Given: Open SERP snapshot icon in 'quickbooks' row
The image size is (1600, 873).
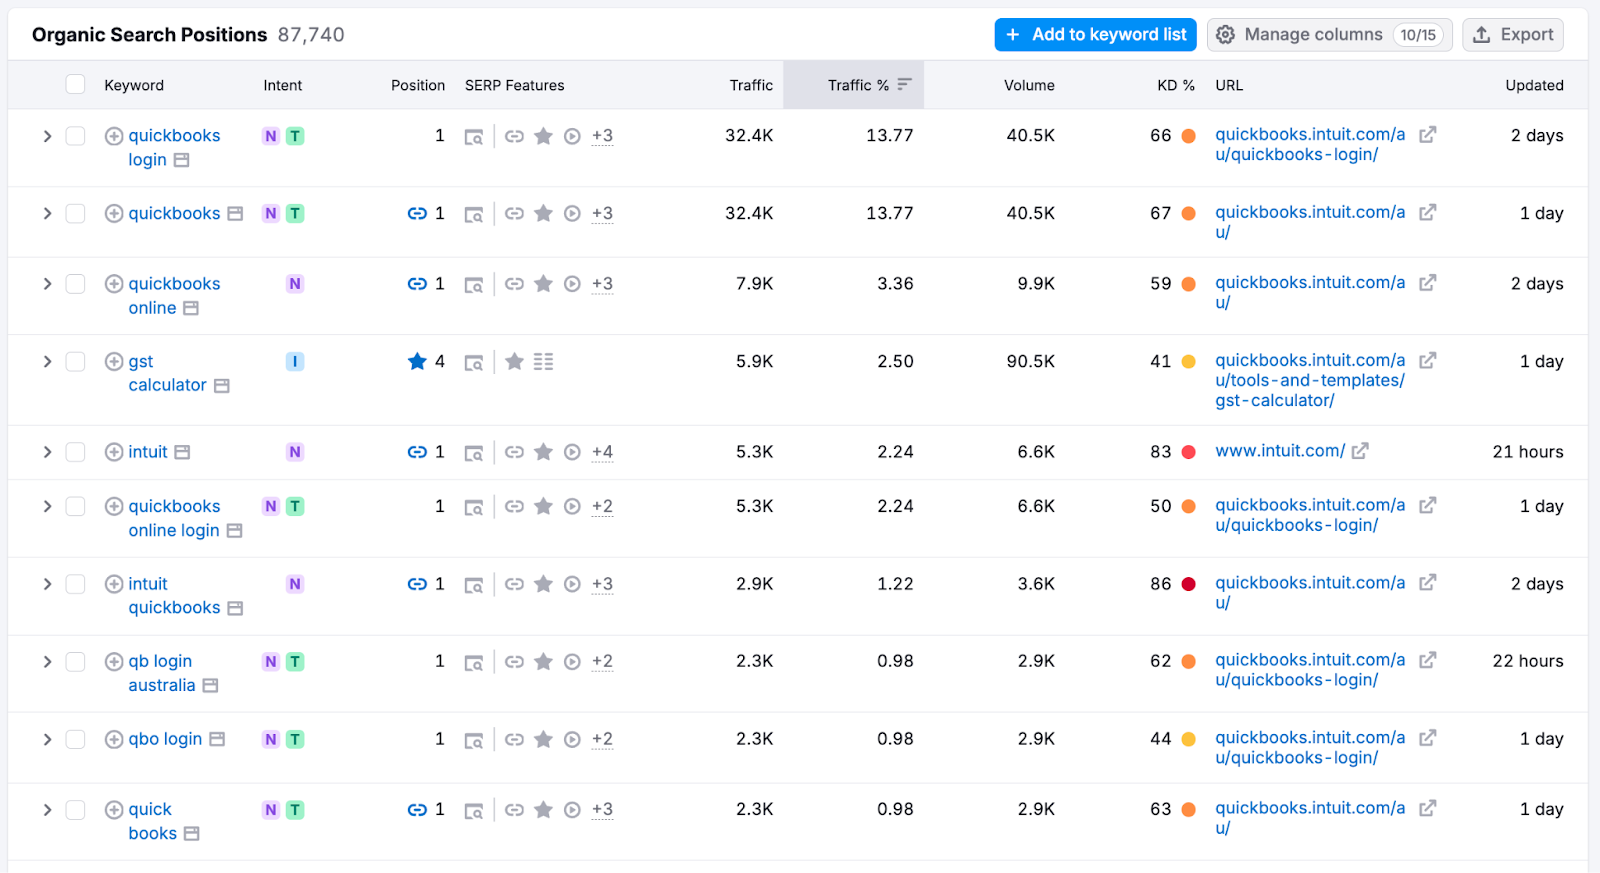Looking at the screenshot, I should coord(474,215).
